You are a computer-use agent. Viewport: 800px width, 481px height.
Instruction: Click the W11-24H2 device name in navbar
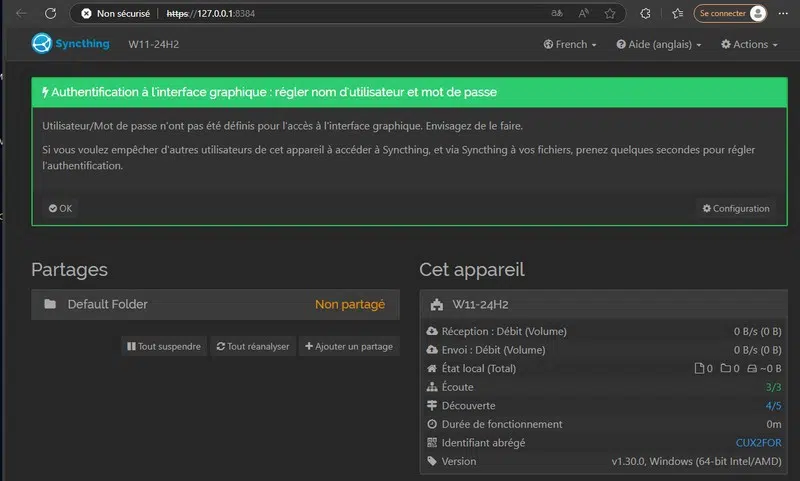point(154,44)
